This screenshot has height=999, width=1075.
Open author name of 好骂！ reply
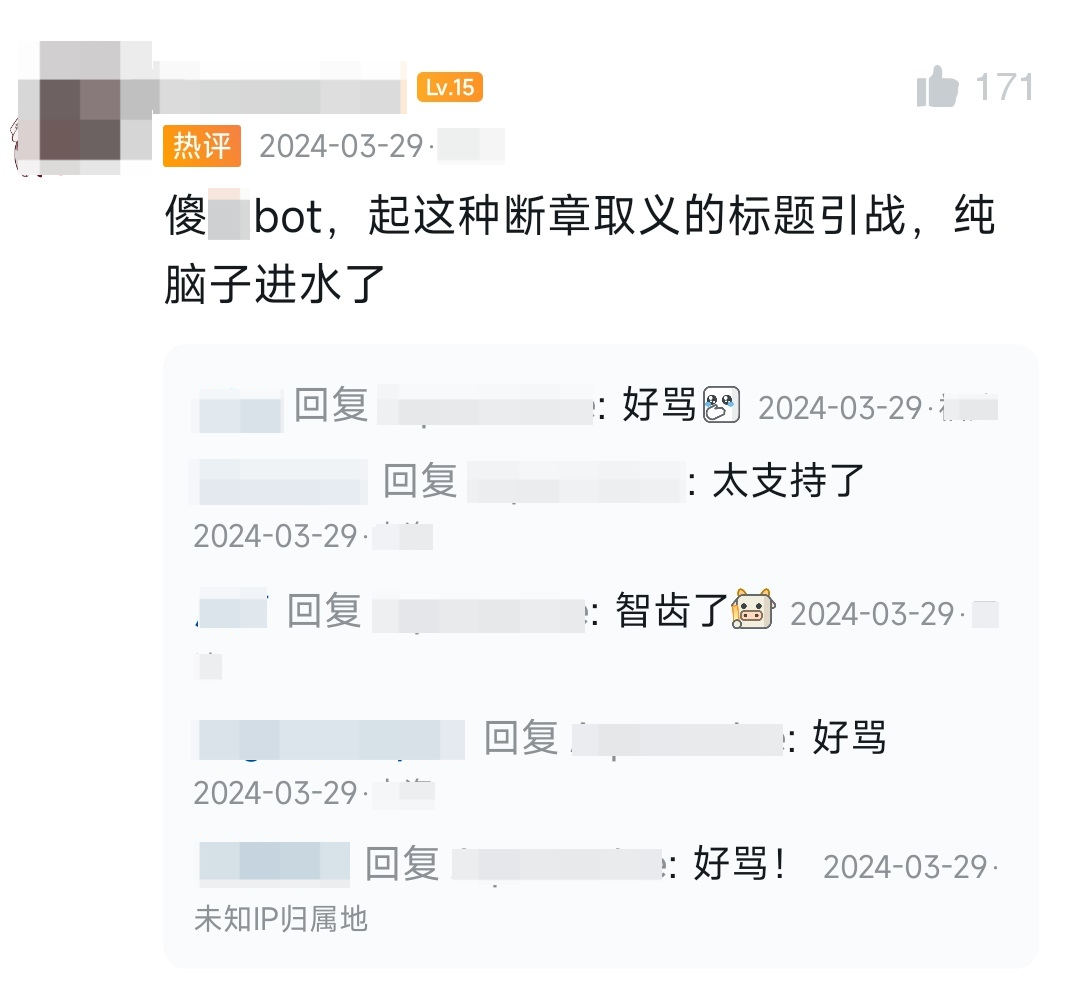(x=274, y=861)
